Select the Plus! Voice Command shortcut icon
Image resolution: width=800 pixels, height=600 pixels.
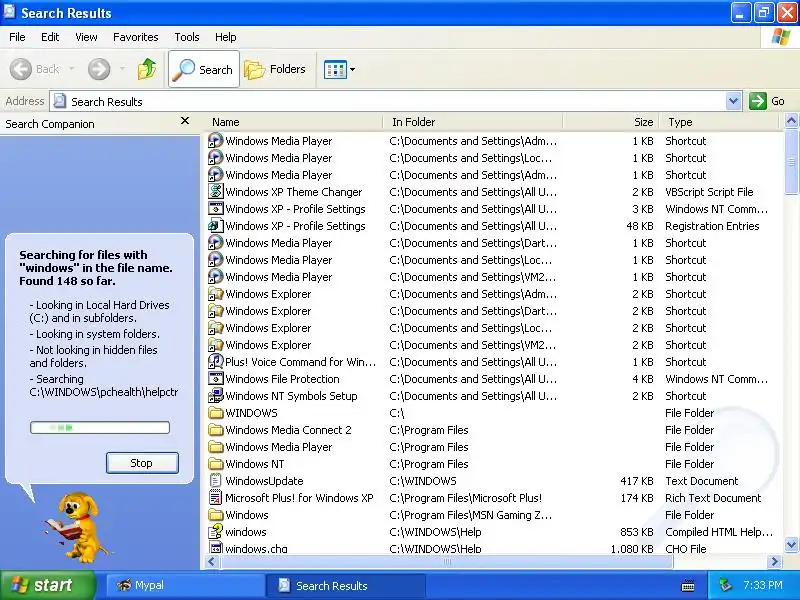216,361
